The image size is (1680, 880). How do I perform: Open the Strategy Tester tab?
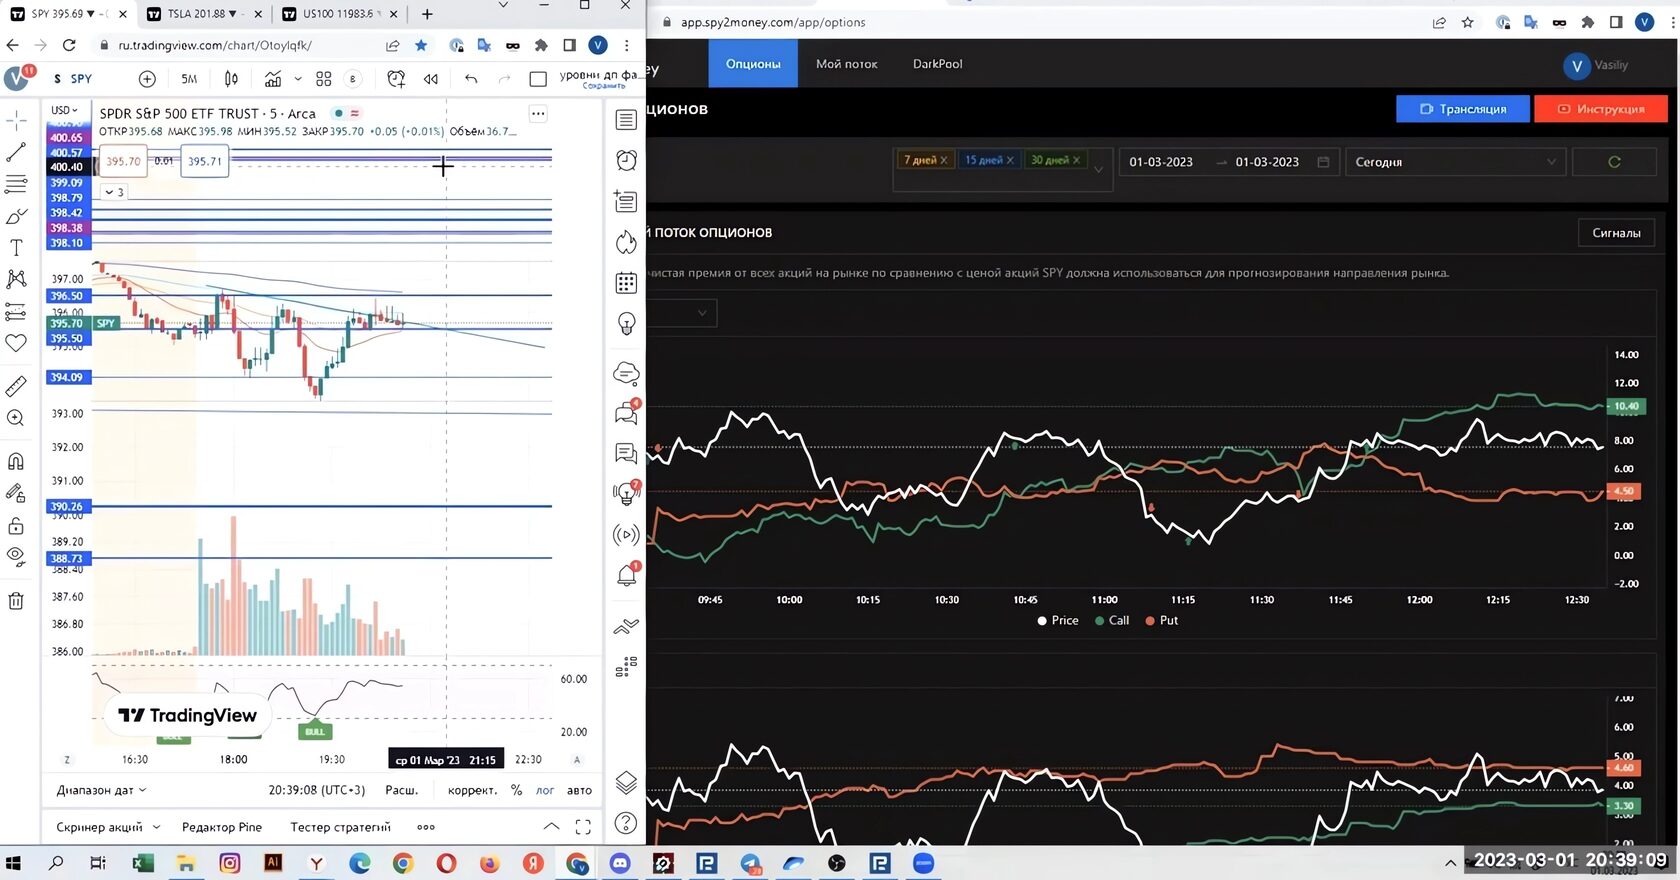point(340,827)
